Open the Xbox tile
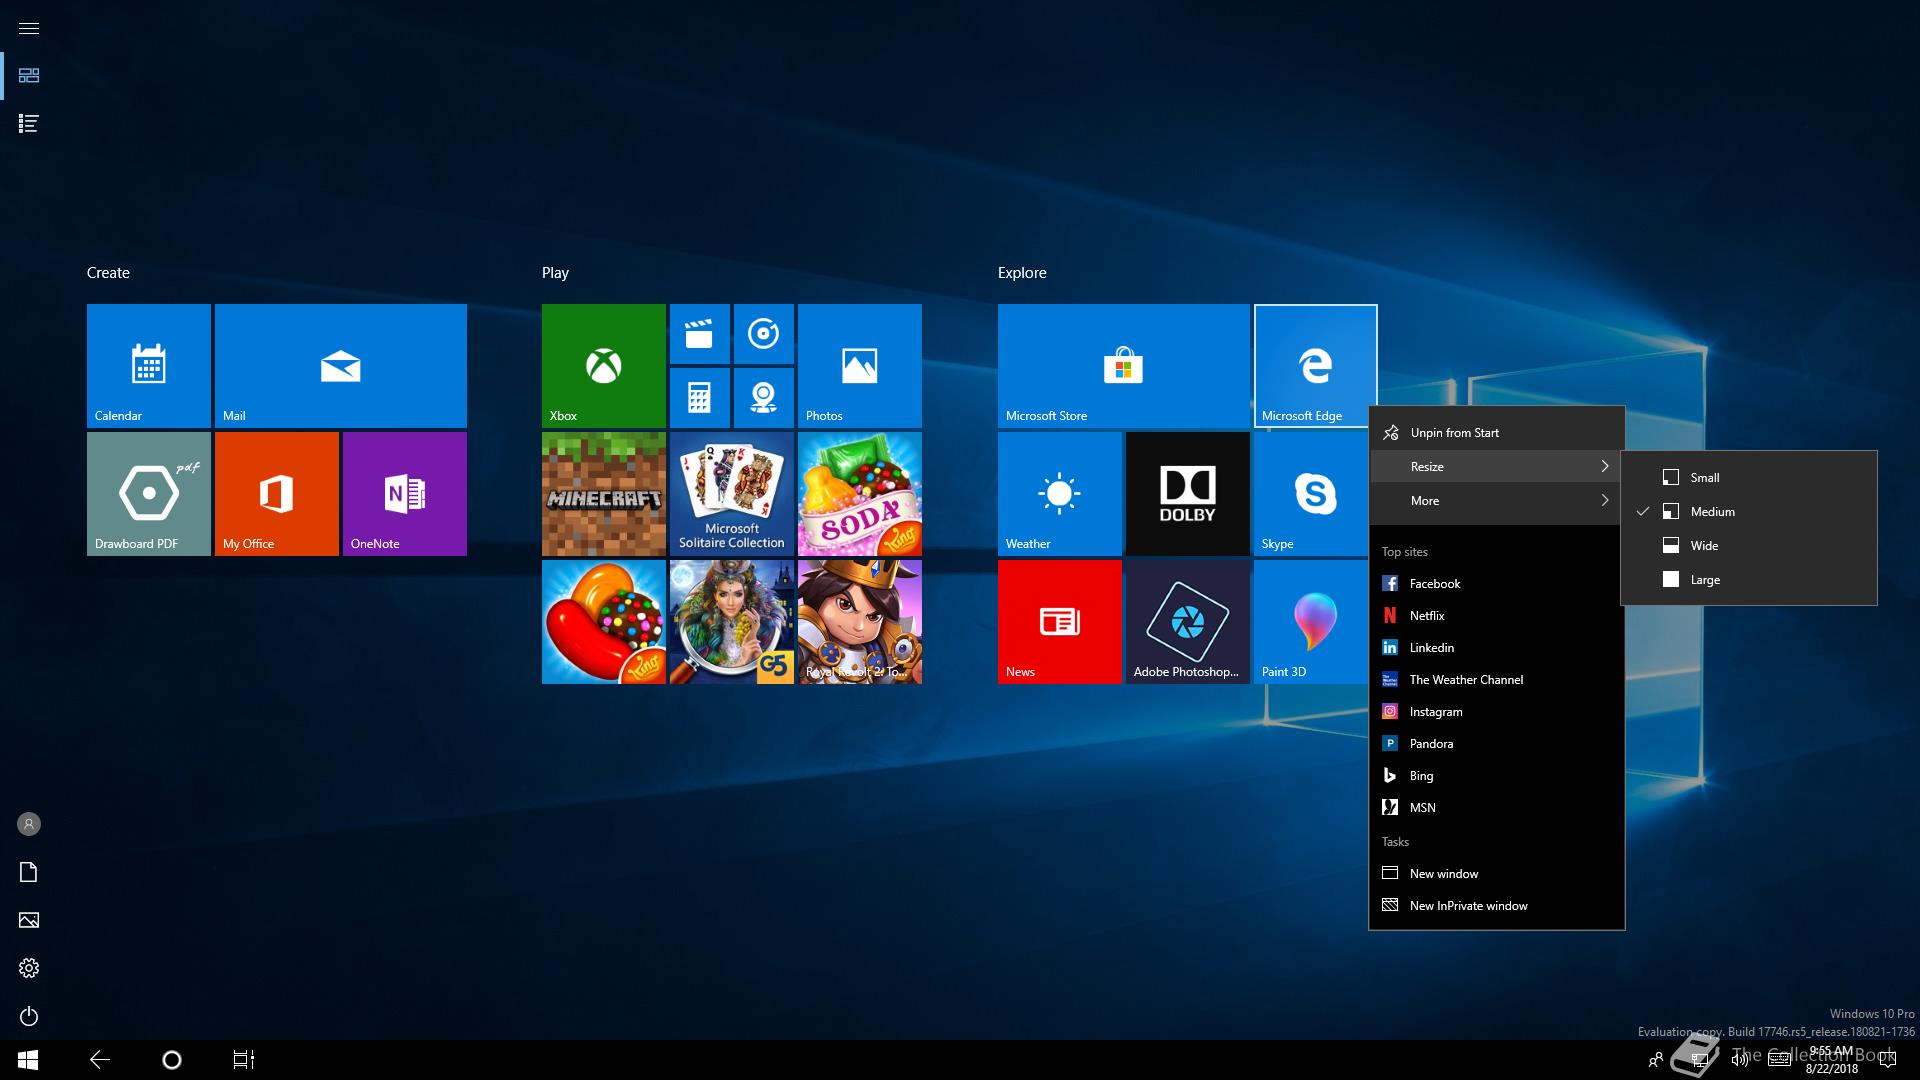 click(x=603, y=366)
